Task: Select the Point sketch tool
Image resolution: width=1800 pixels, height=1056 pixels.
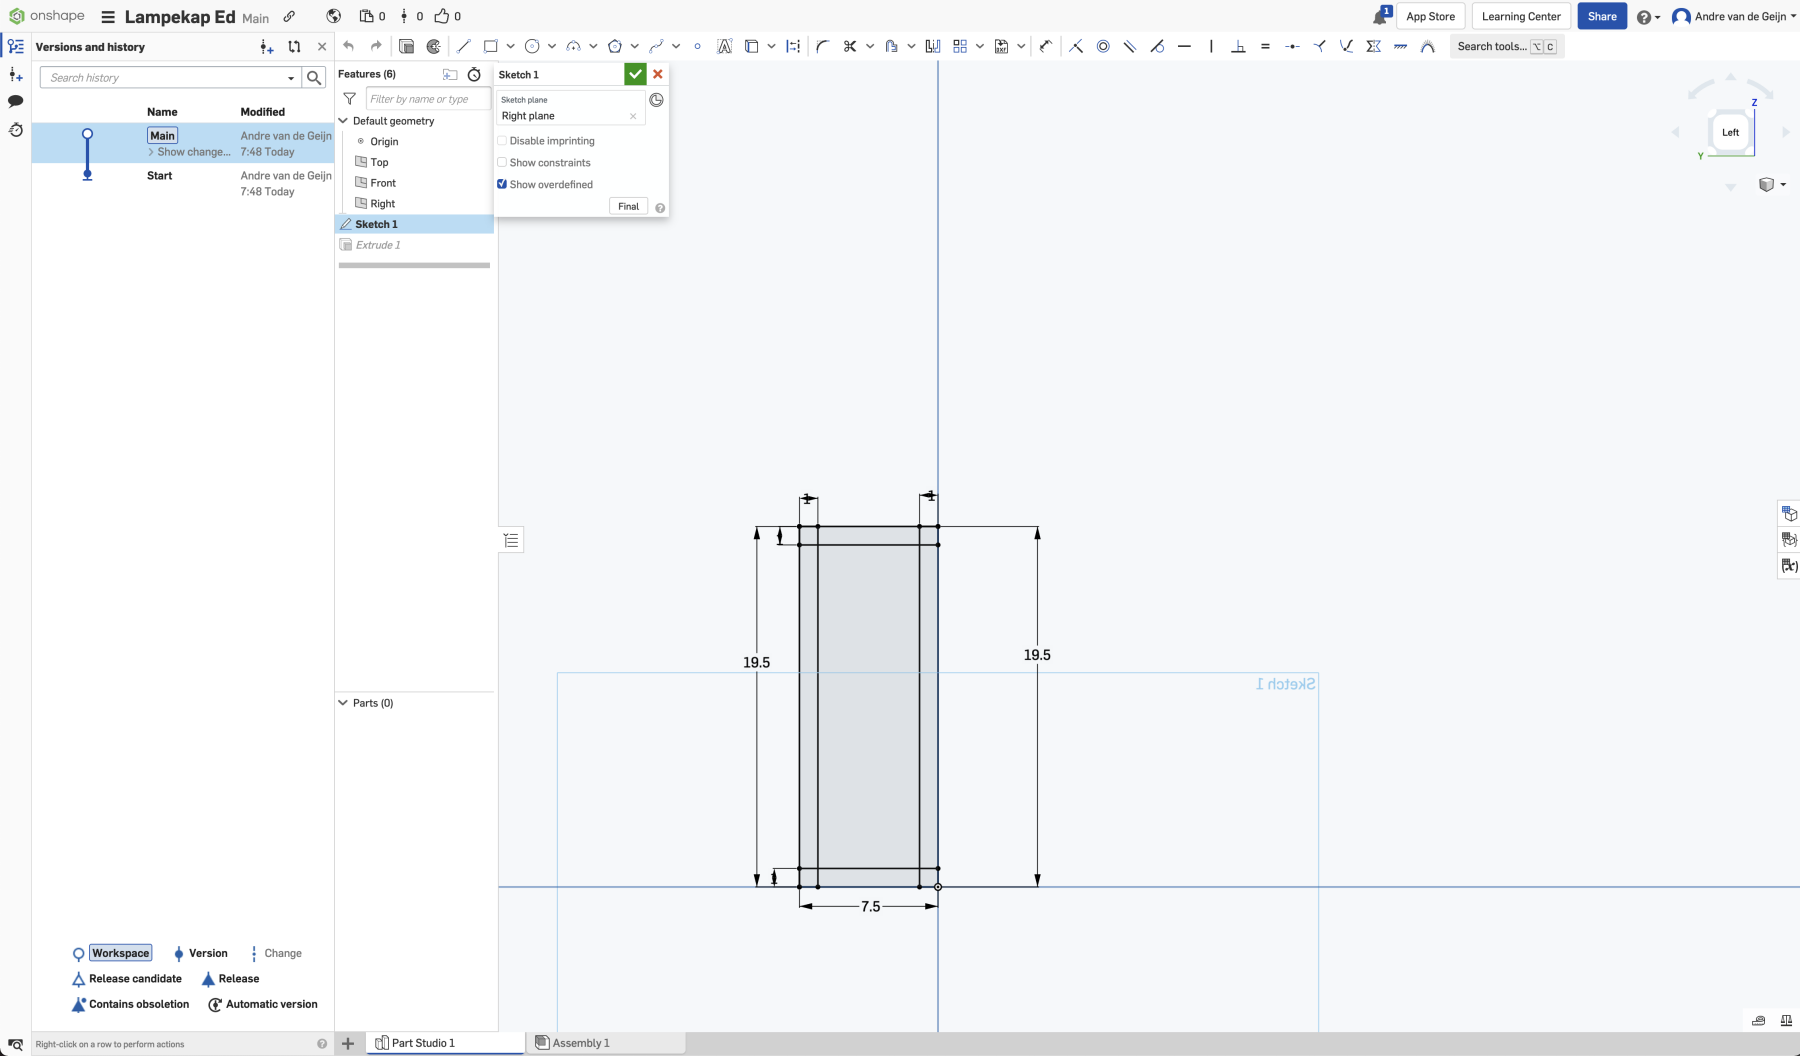Action: pyautogui.click(x=697, y=46)
